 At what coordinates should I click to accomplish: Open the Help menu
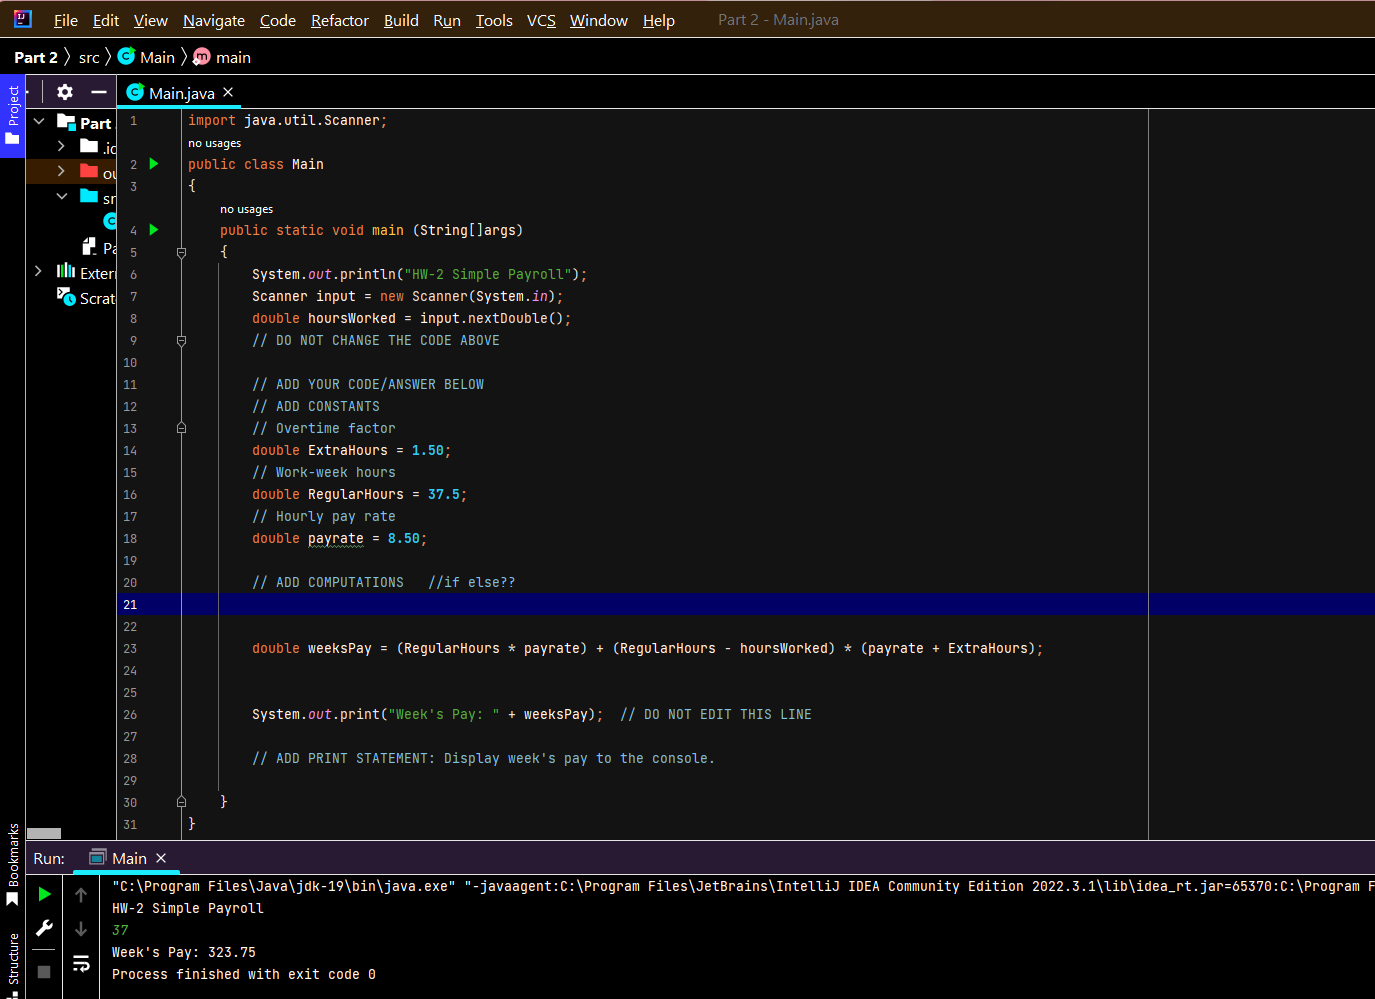pos(658,20)
